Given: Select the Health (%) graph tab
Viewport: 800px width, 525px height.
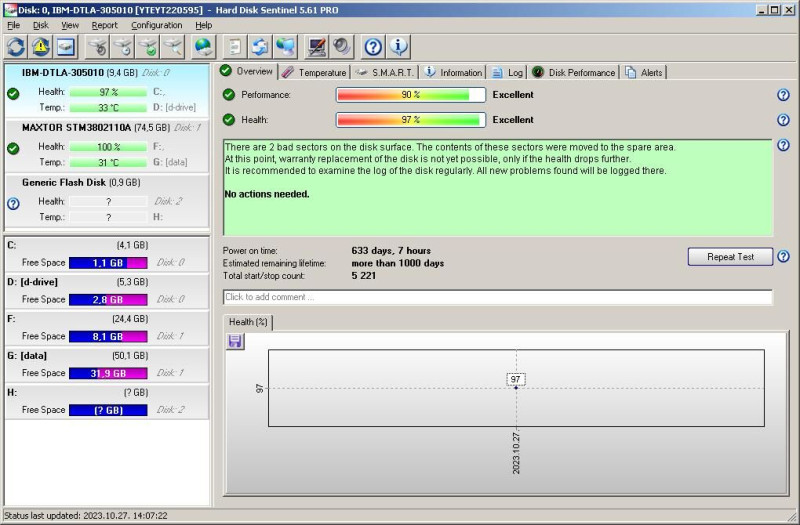Looking at the screenshot, I should click(248, 322).
